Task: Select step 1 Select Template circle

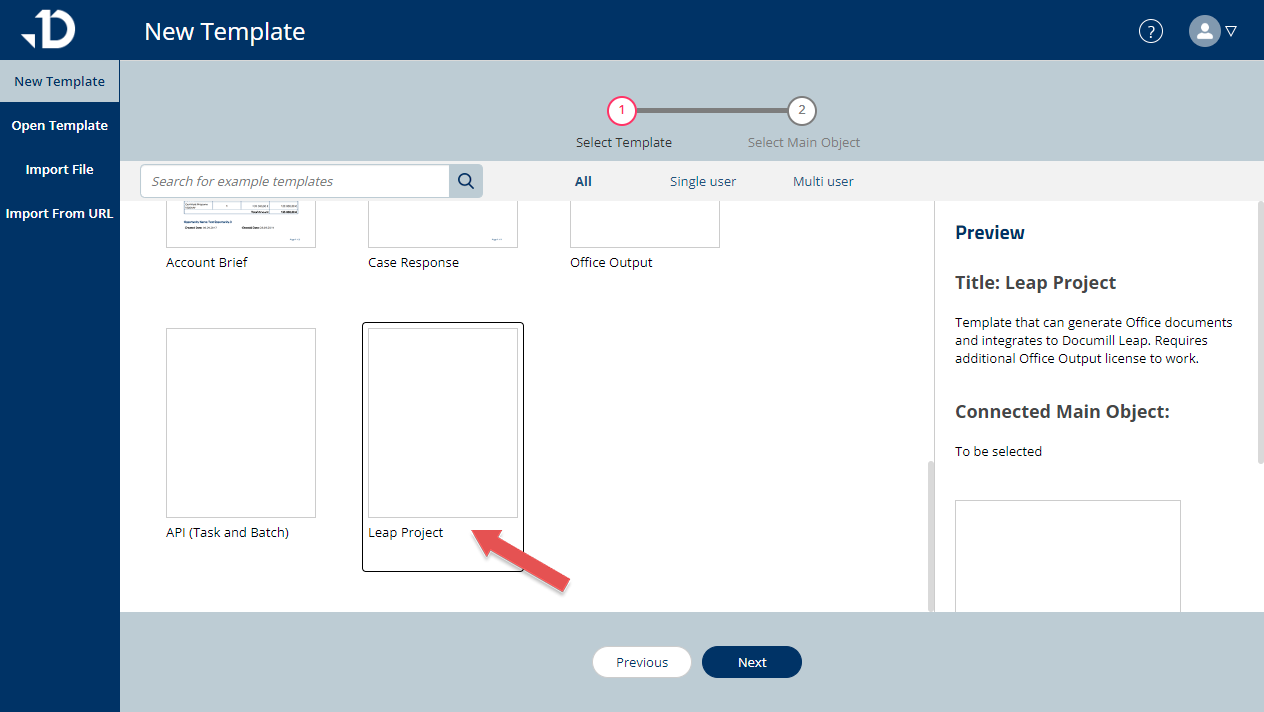Action: [x=622, y=111]
